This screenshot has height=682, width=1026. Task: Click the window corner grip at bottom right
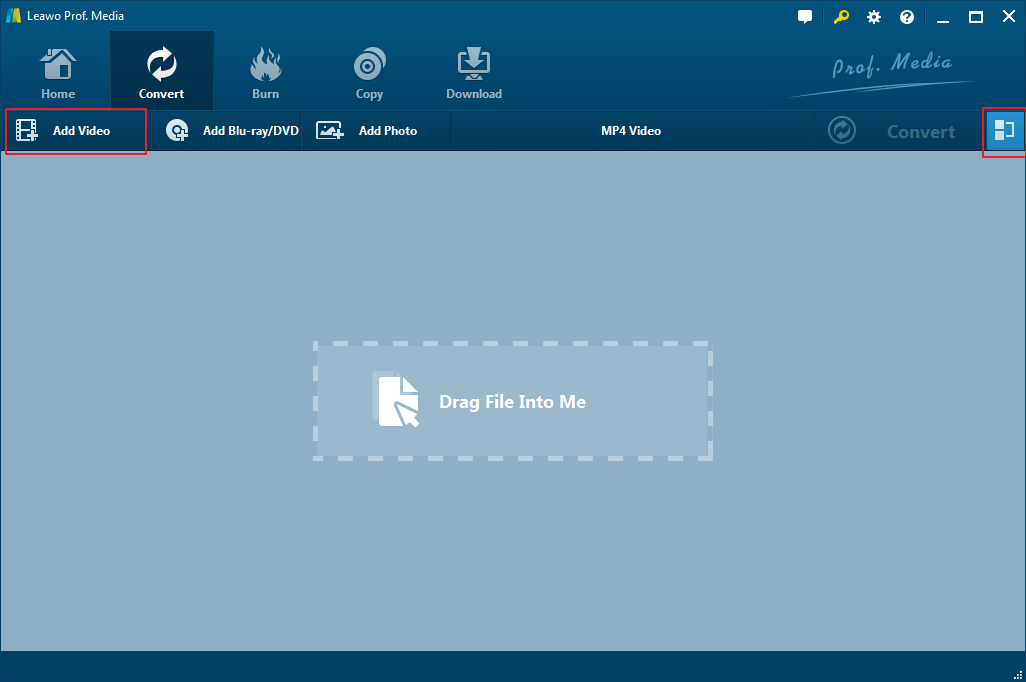[1018, 675]
